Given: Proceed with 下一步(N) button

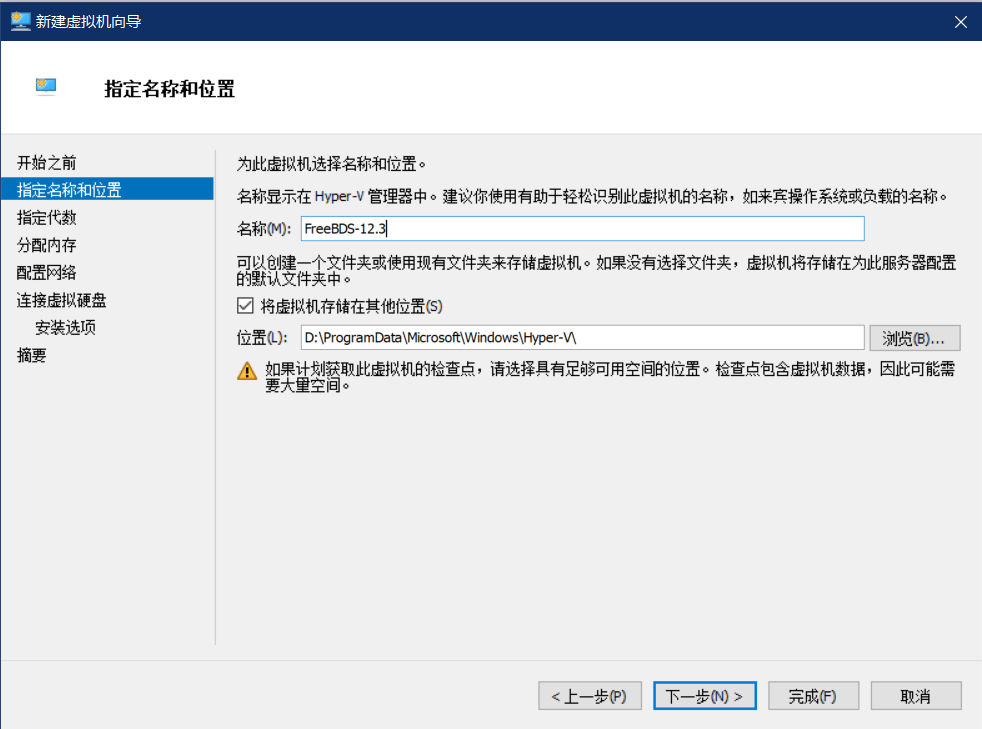Looking at the screenshot, I should pyautogui.click(x=705, y=696).
